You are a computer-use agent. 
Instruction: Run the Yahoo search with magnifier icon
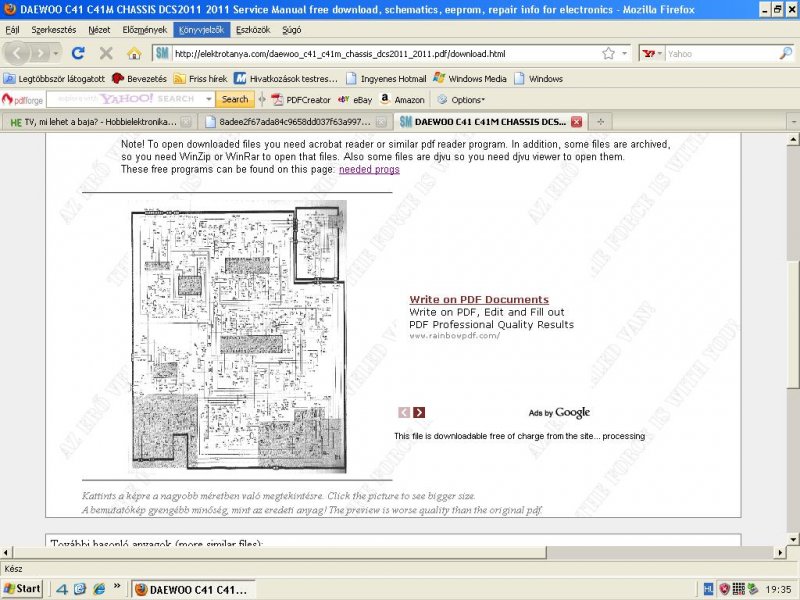point(786,53)
